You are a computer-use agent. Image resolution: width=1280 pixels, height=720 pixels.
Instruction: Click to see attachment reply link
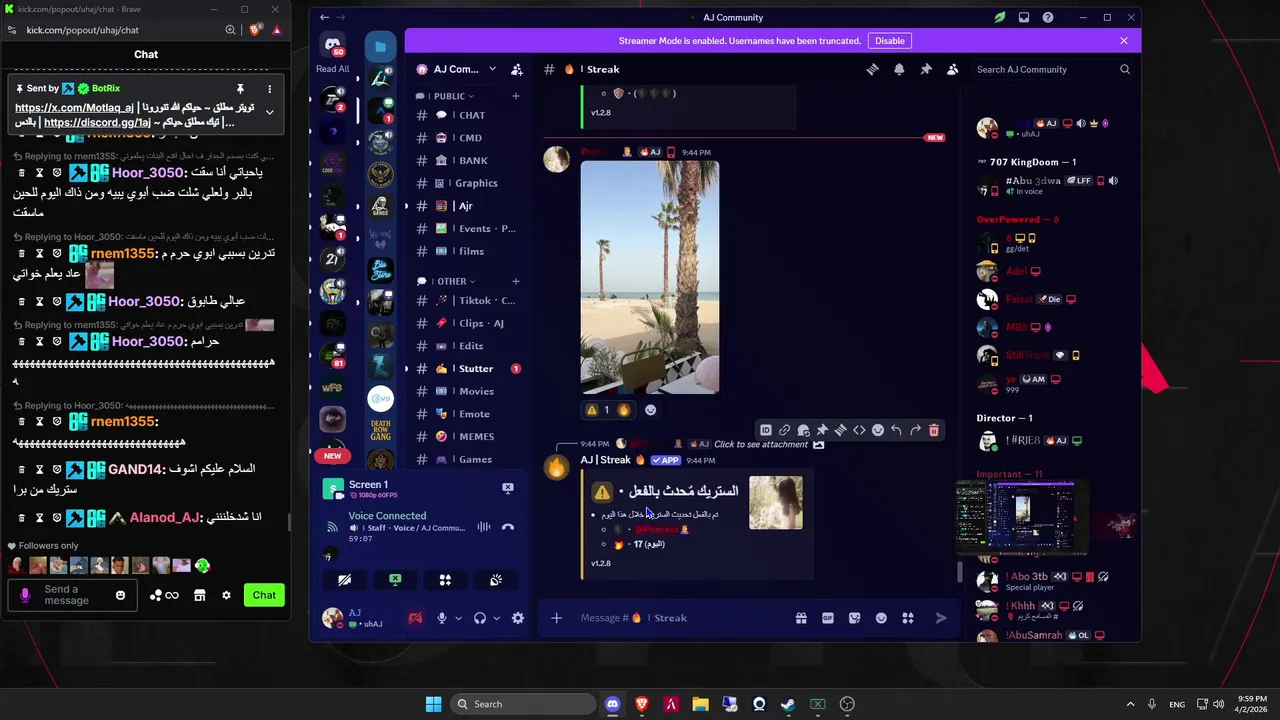[x=761, y=444]
